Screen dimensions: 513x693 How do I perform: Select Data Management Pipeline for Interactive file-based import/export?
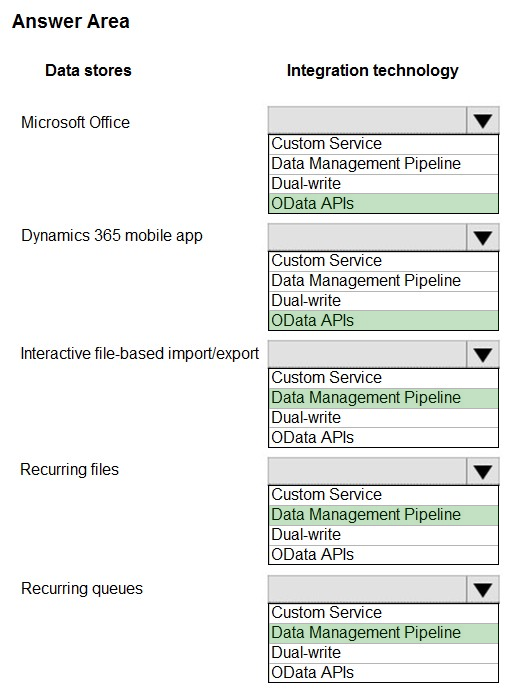pos(384,398)
